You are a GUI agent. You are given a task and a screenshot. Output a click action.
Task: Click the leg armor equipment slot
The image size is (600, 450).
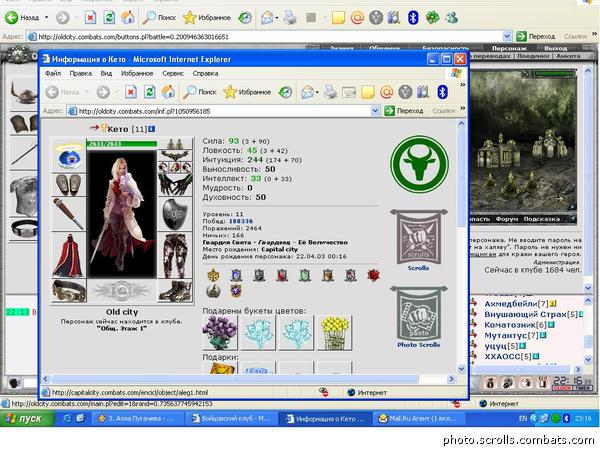175,255
